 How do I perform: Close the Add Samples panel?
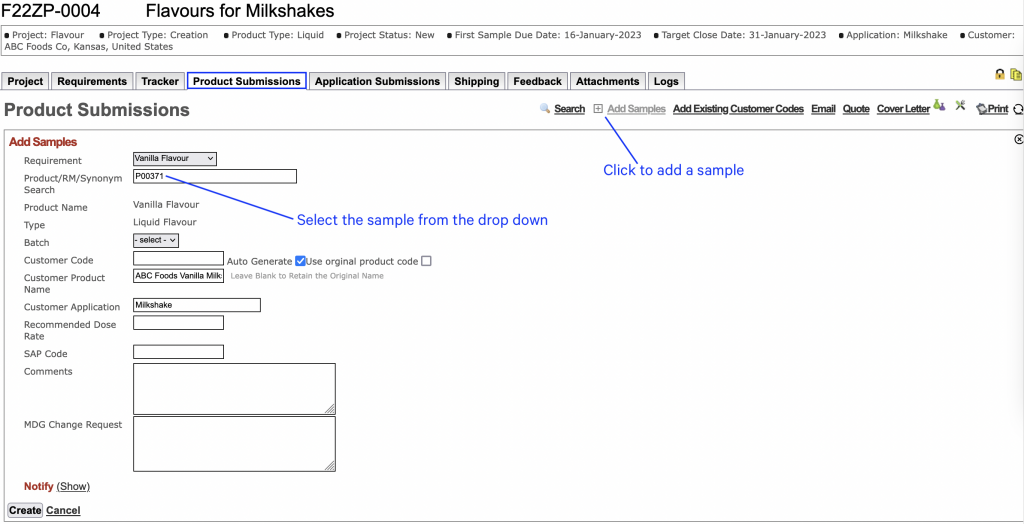(x=1018, y=140)
